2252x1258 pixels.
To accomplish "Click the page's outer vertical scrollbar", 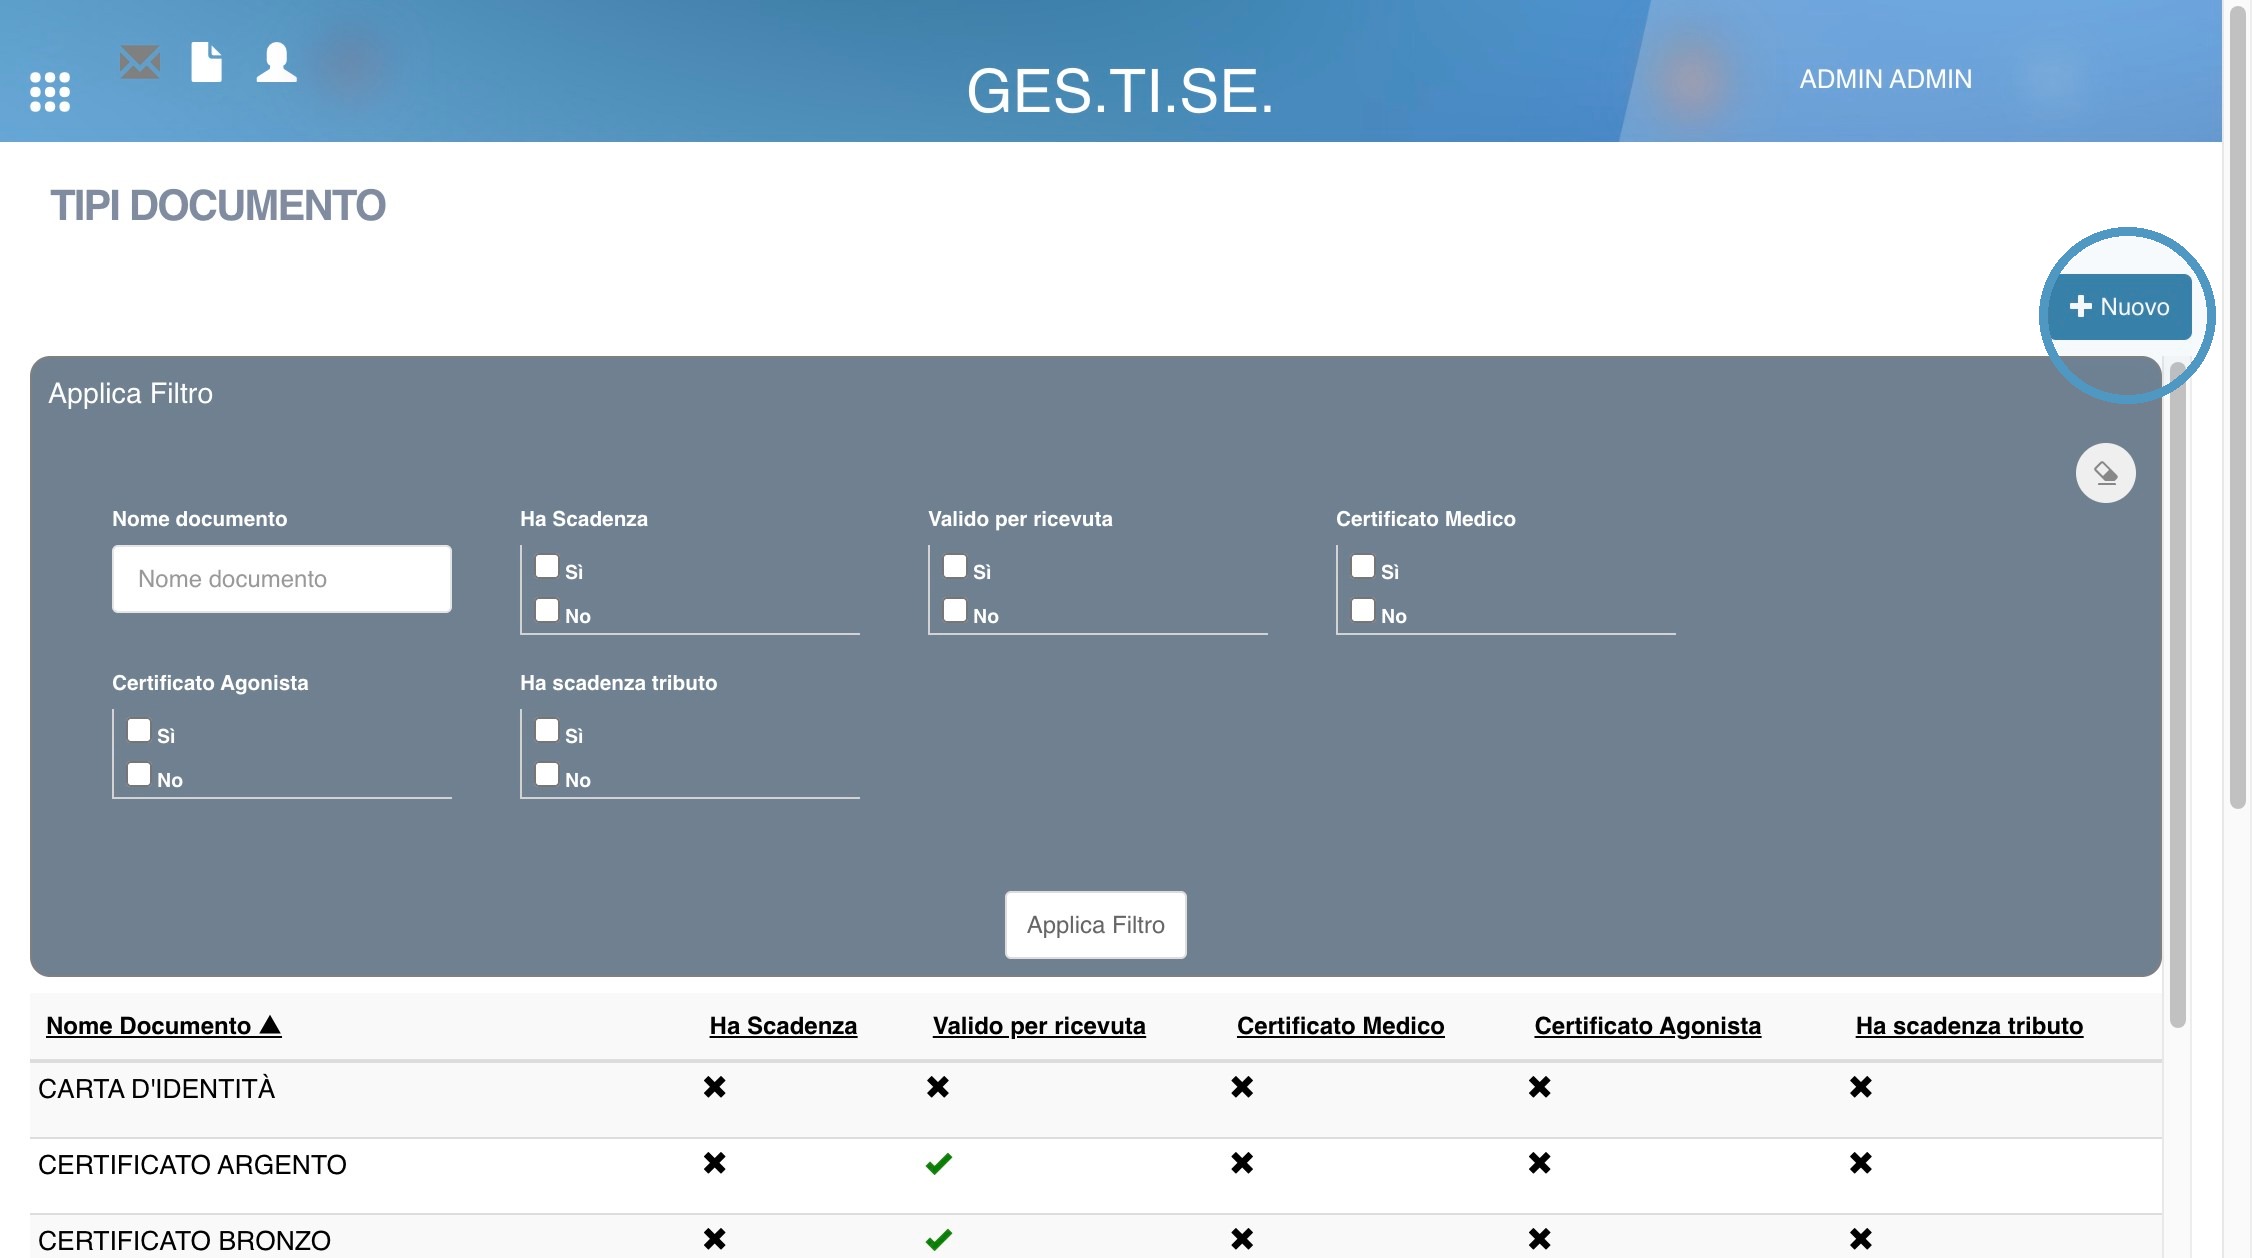I will pos(2238,406).
